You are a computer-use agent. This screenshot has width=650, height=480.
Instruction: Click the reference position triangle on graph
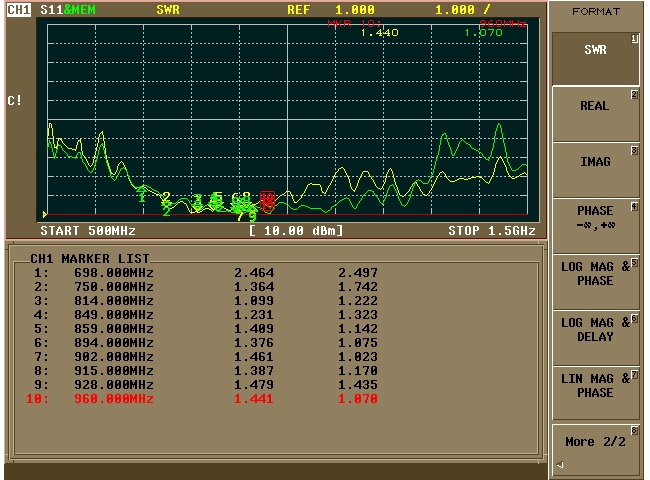click(x=45, y=214)
